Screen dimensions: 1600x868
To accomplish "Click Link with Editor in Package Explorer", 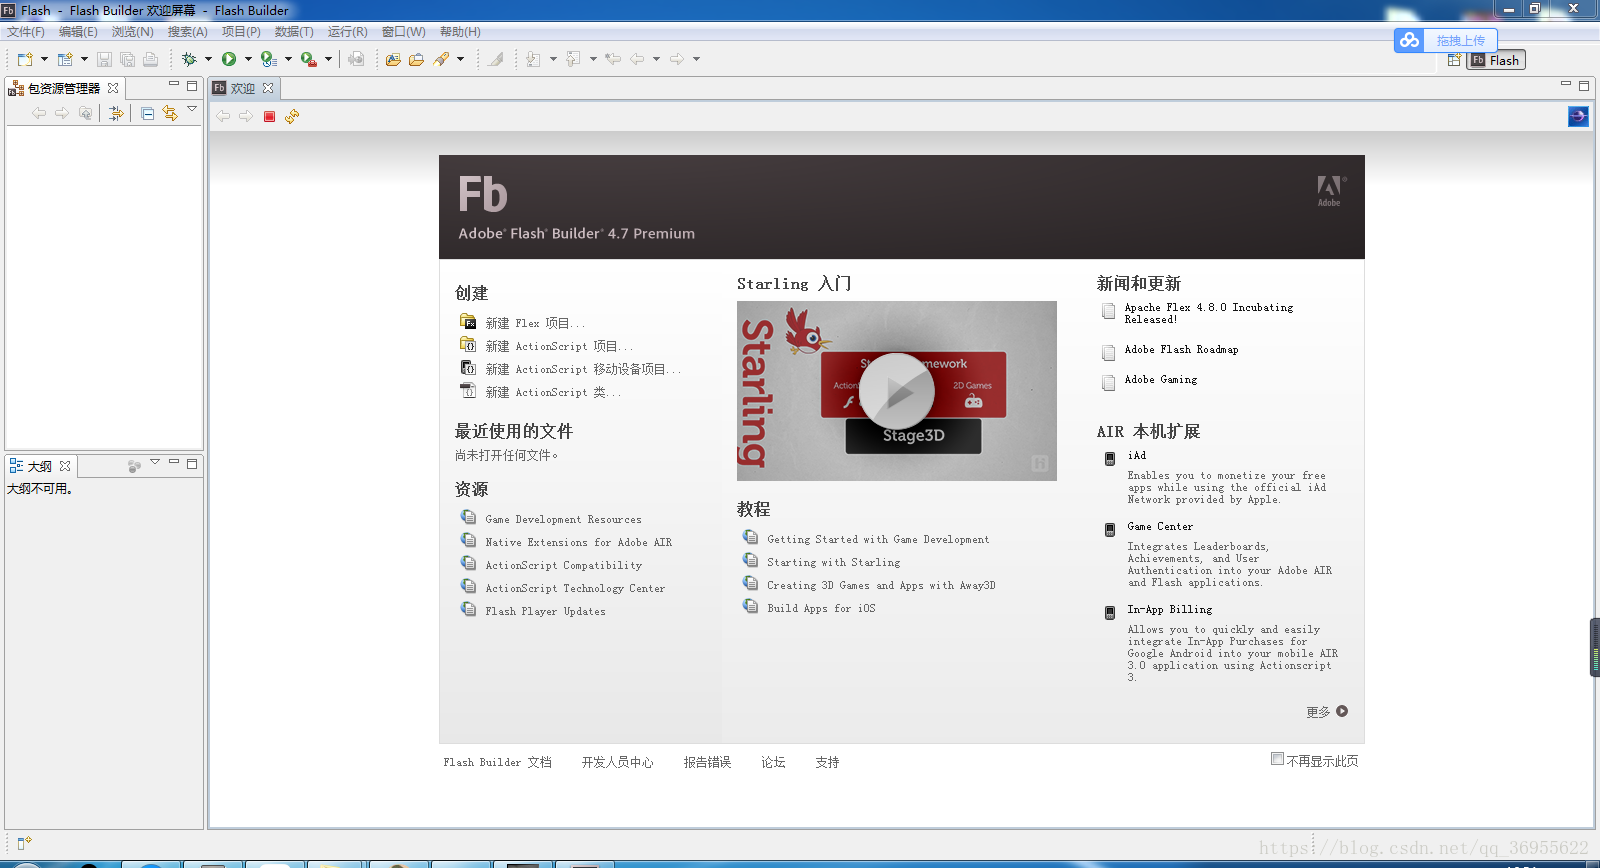I will [x=170, y=113].
